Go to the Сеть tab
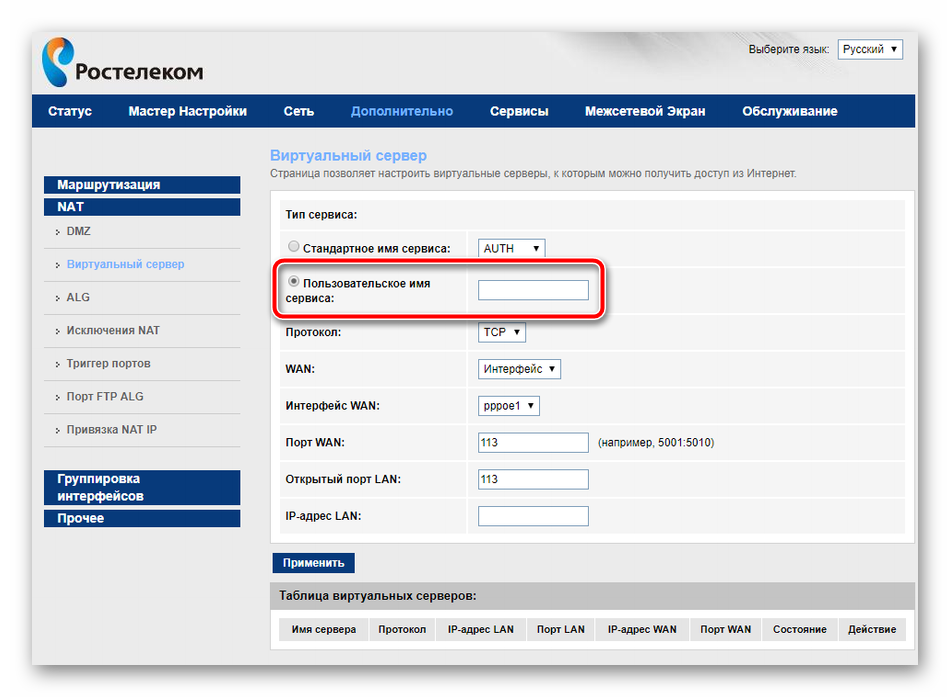This screenshot has width=950, height=697. (298, 111)
